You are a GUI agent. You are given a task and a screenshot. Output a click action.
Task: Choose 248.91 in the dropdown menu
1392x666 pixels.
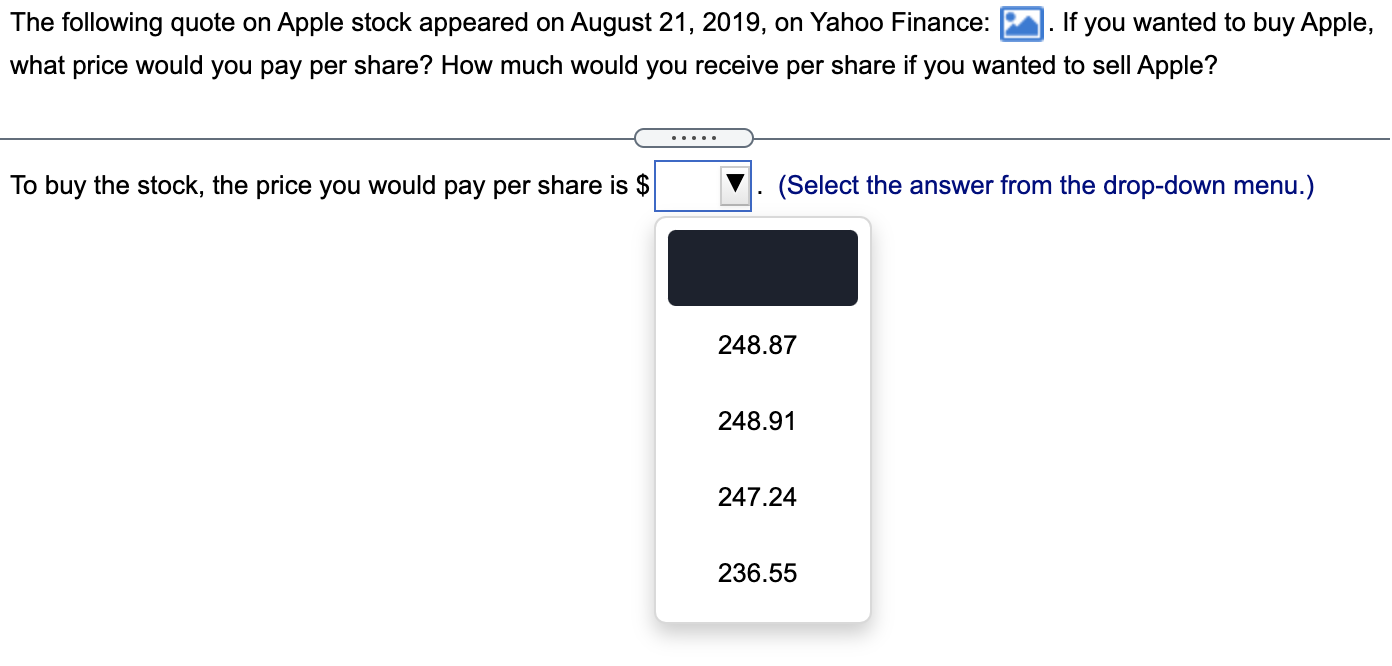click(x=757, y=421)
